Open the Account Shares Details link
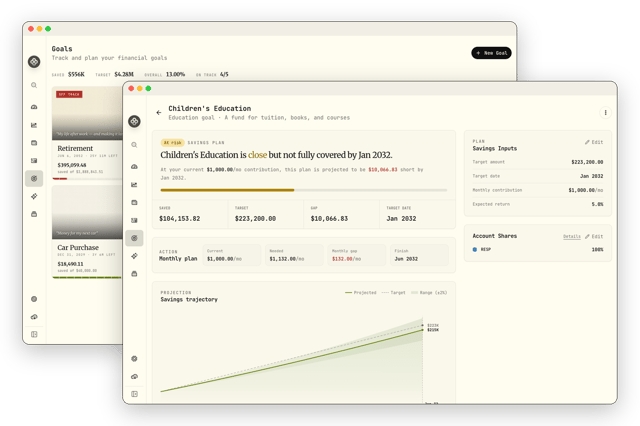The image size is (640, 426). (572, 236)
